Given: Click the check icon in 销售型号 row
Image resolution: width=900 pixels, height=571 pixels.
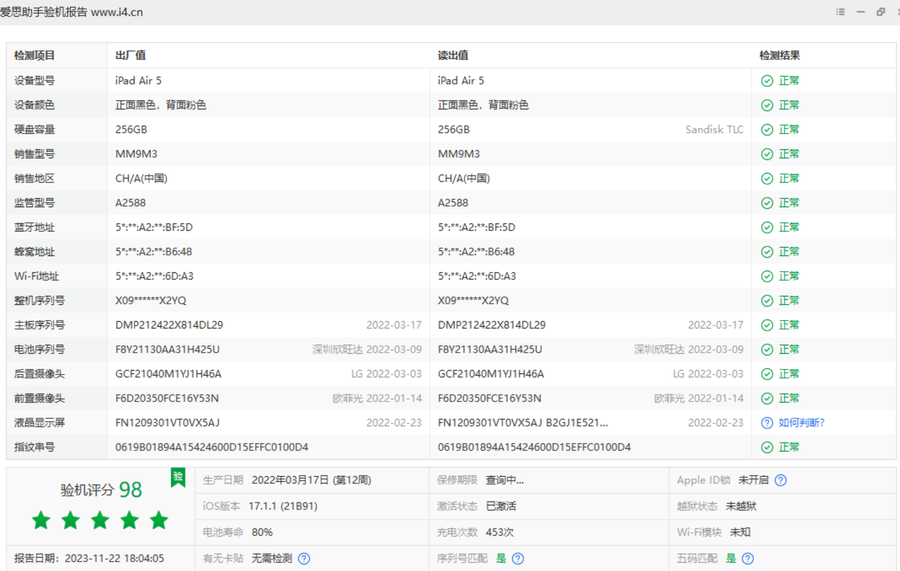Looking at the screenshot, I should pos(767,154).
